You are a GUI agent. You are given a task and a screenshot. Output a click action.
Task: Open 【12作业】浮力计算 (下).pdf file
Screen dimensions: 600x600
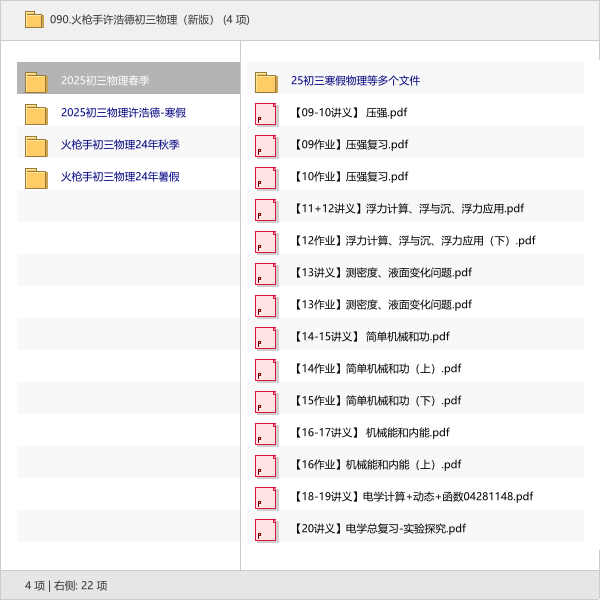coord(413,241)
